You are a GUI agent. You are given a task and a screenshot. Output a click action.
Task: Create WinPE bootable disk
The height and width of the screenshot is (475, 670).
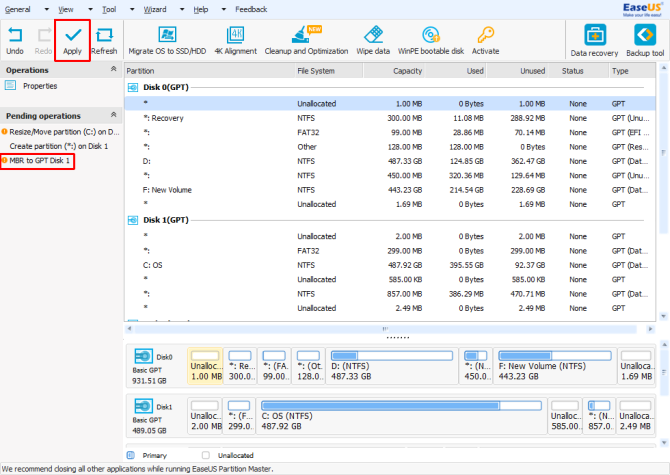431,41
